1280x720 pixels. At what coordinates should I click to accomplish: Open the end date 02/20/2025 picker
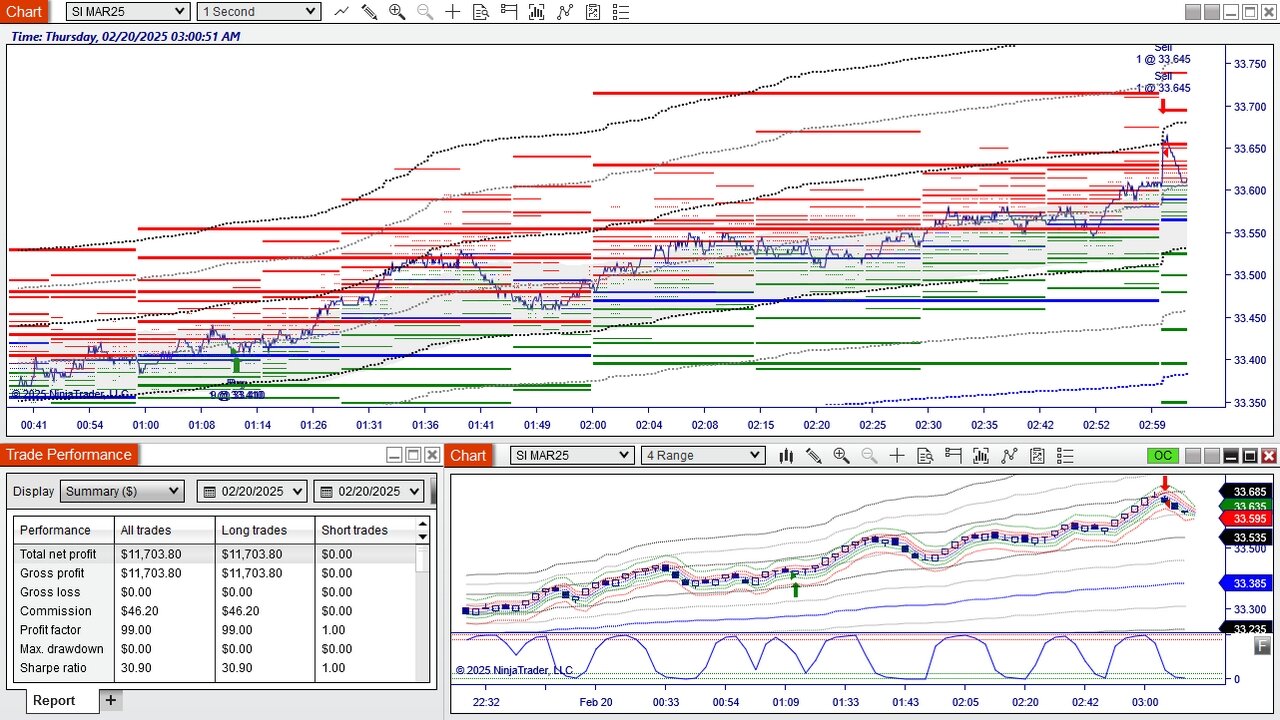[369, 491]
